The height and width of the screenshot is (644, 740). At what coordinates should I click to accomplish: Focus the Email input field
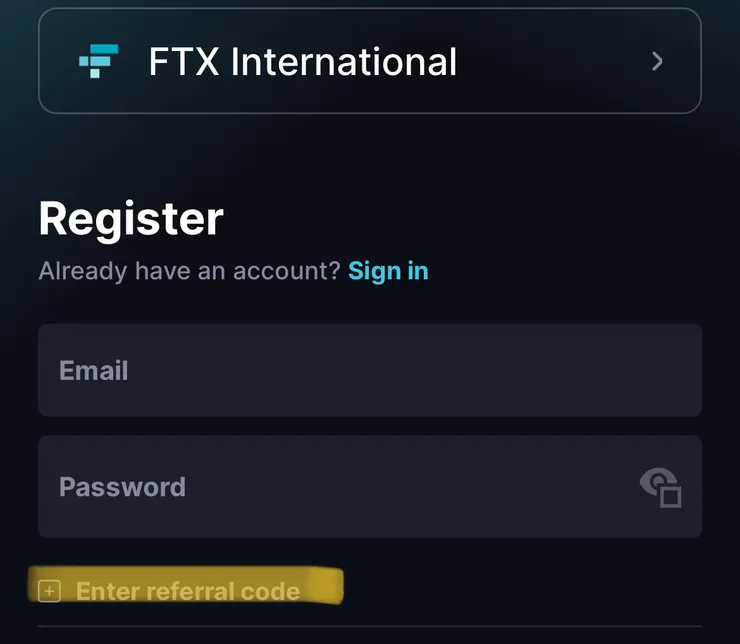(x=369, y=370)
